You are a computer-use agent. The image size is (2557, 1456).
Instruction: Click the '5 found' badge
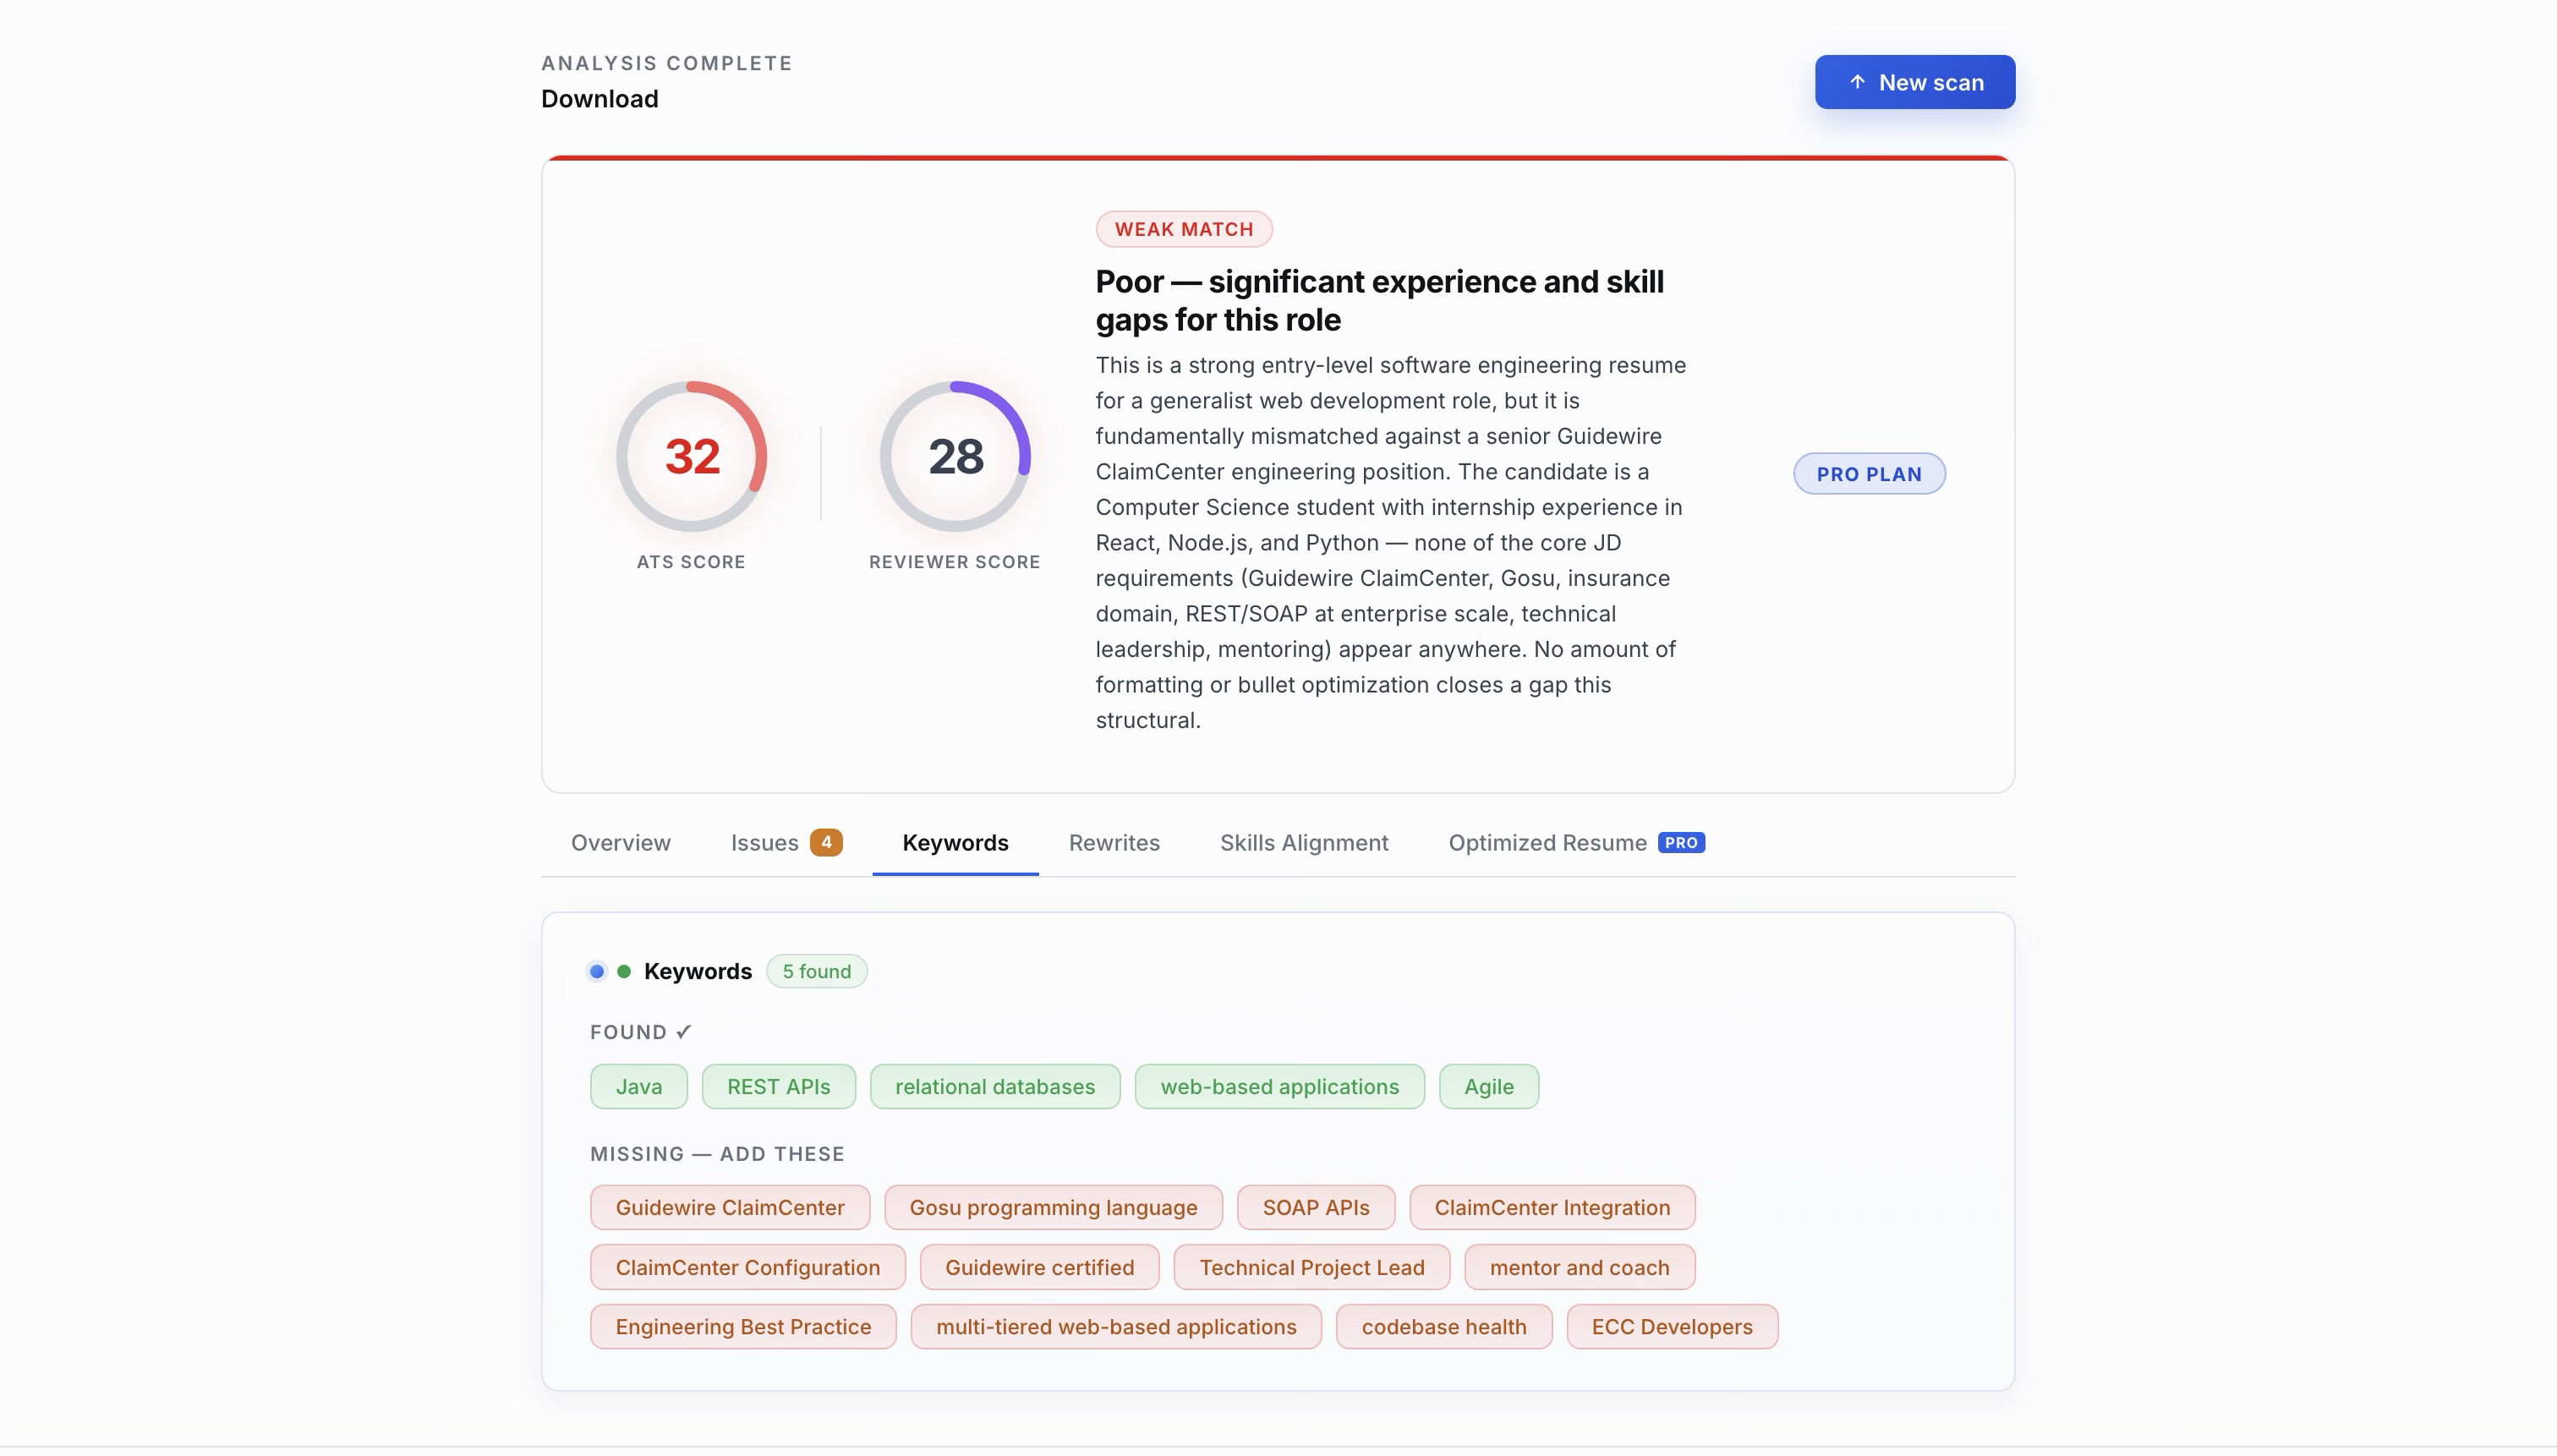point(816,971)
